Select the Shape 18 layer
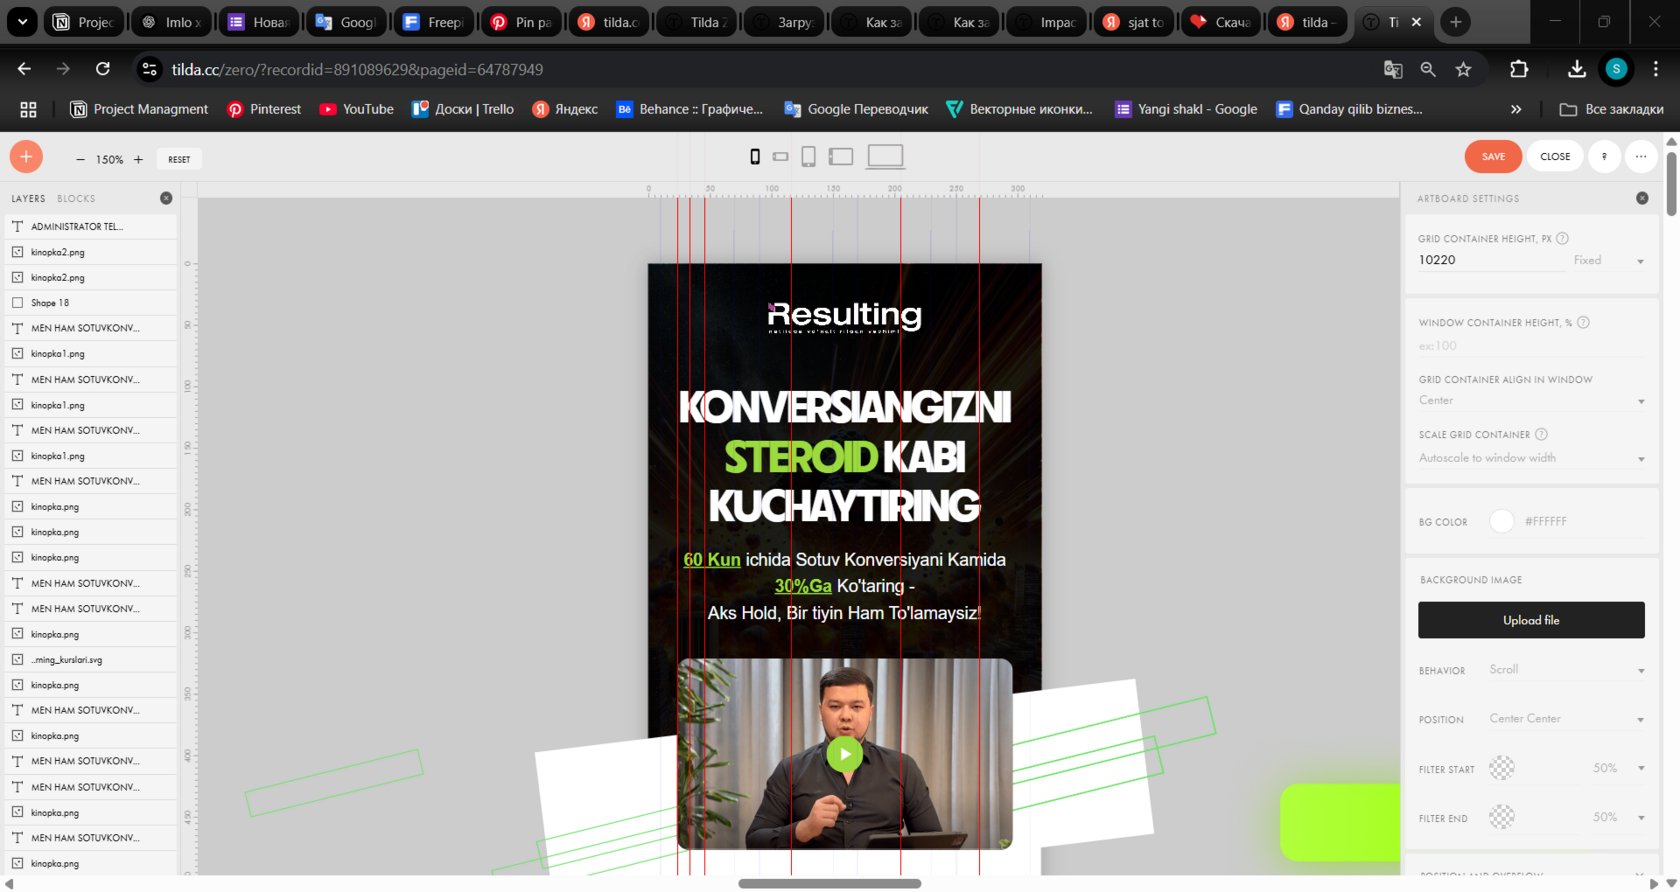 click(x=50, y=303)
